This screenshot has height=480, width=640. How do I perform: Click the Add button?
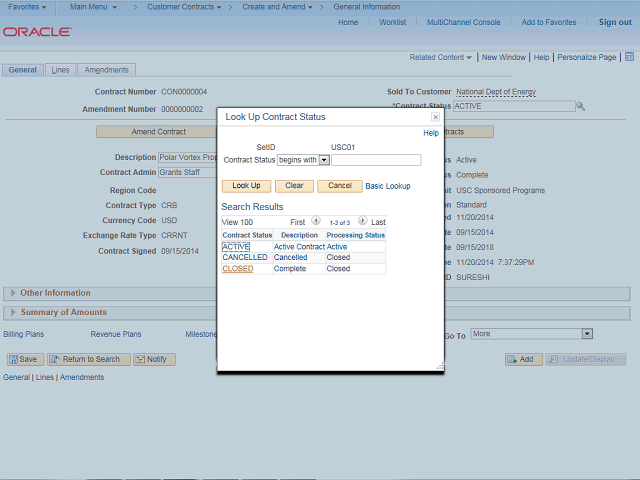(524, 359)
